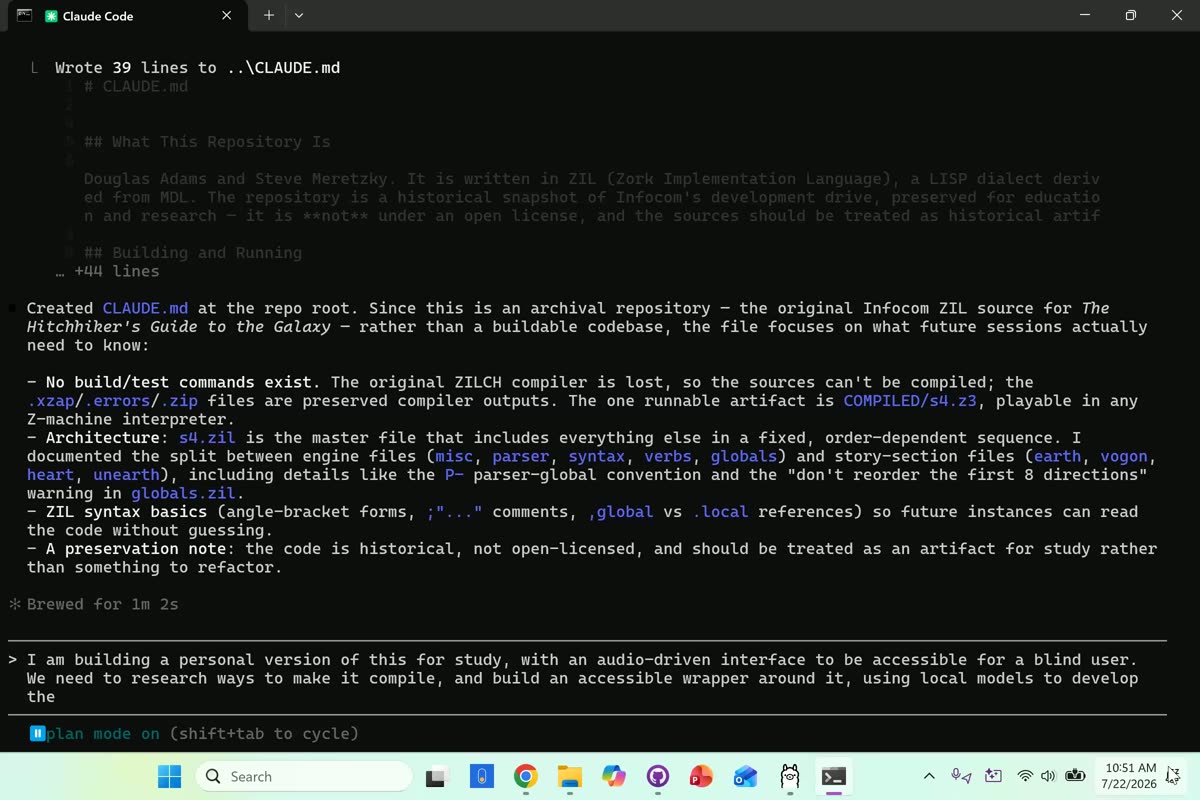Click the terminal icon in the title bar
1200x800 pixels.
coord(24,15)
